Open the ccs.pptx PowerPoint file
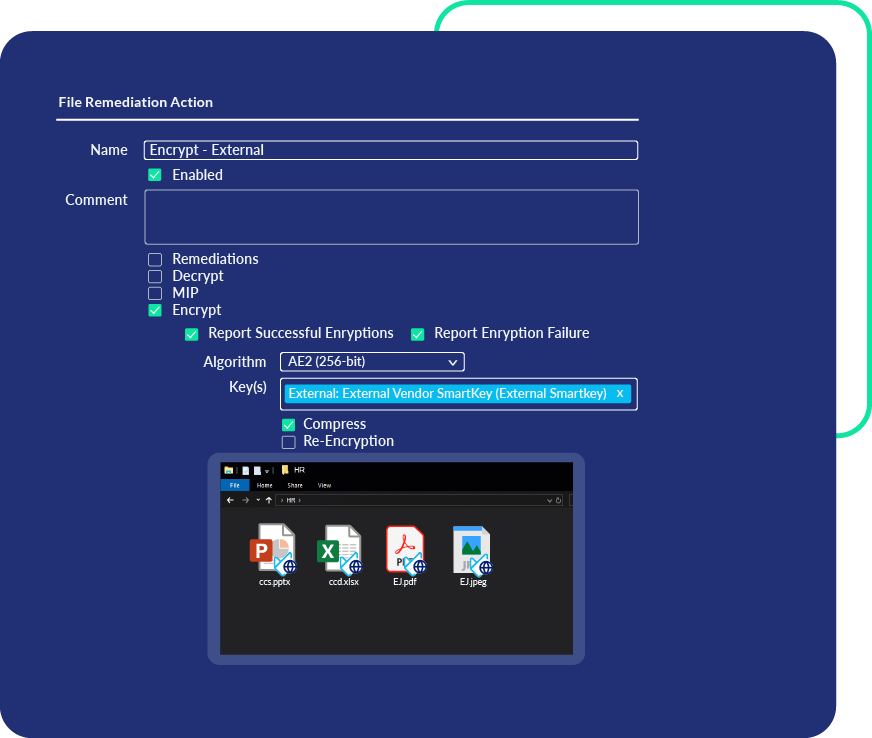Image resolution: width=872 pixels, height=738 pixels. (274, 550)
